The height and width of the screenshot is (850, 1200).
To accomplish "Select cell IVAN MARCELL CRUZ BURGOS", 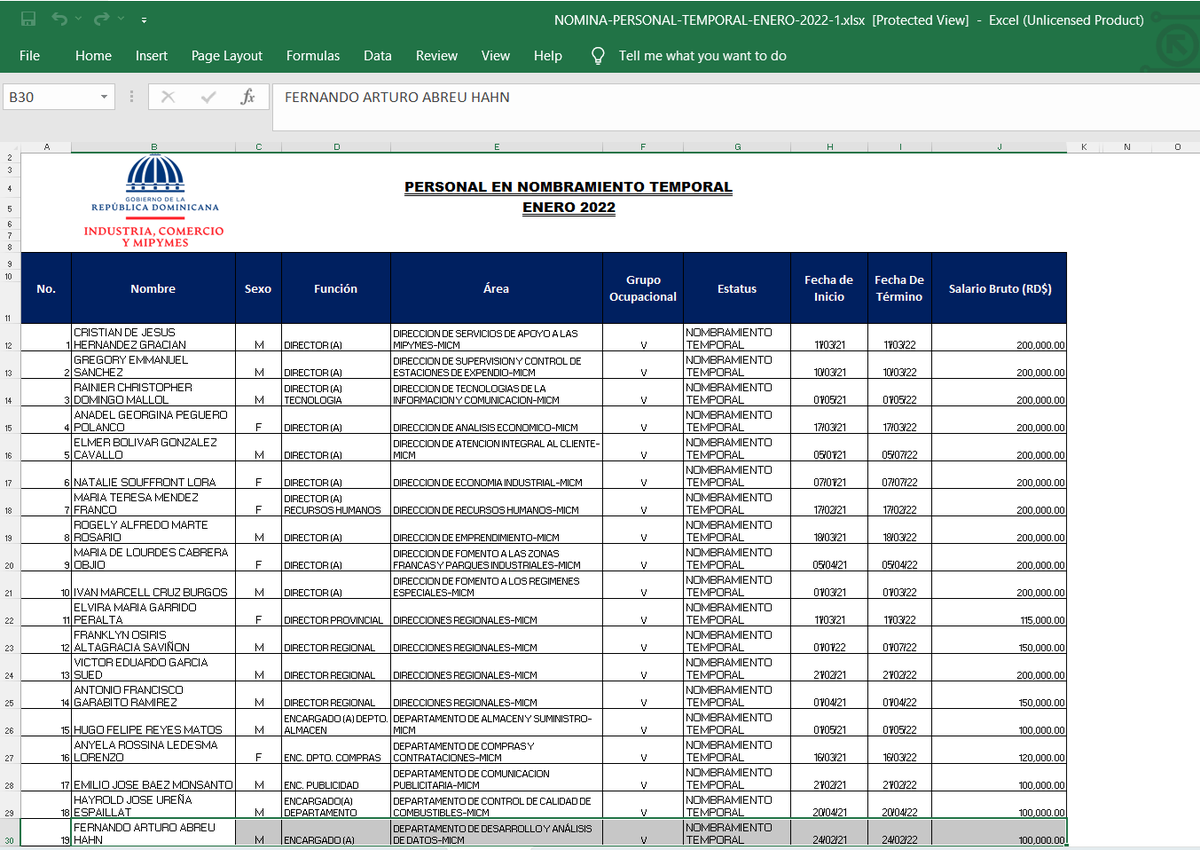I will click(x=153, y=585).
